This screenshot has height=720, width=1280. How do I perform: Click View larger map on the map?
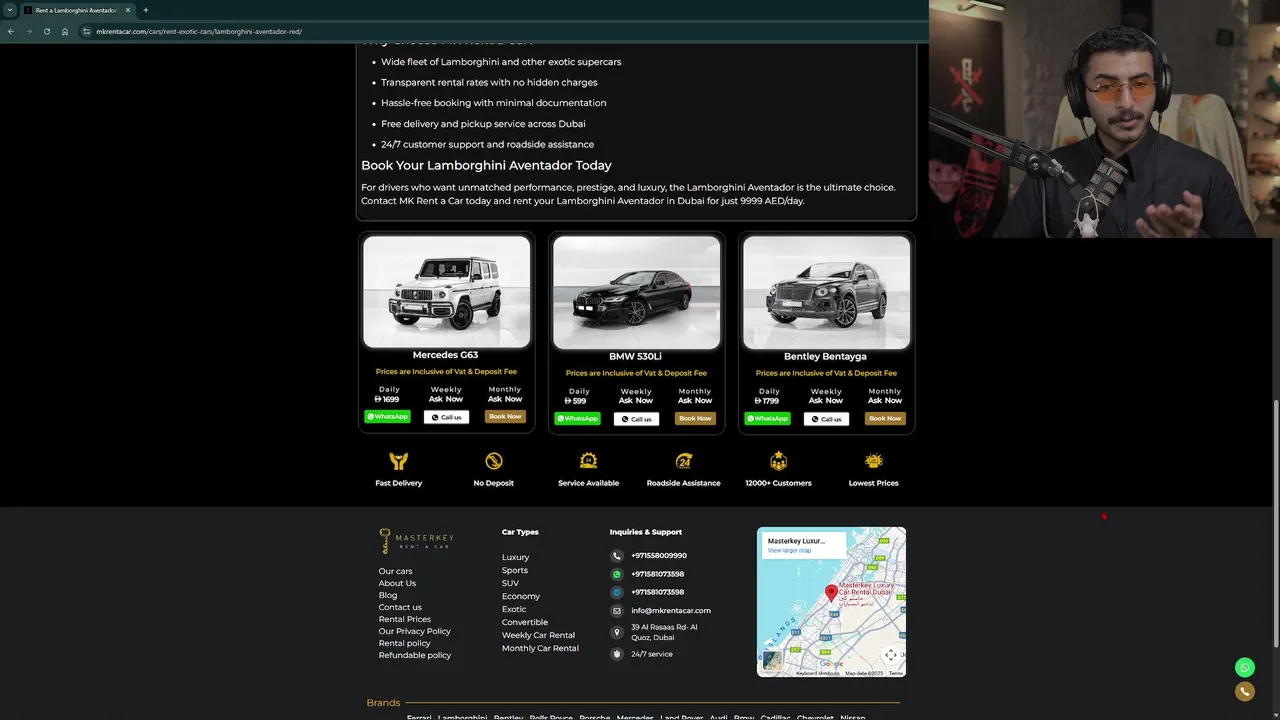coord(789,550)
